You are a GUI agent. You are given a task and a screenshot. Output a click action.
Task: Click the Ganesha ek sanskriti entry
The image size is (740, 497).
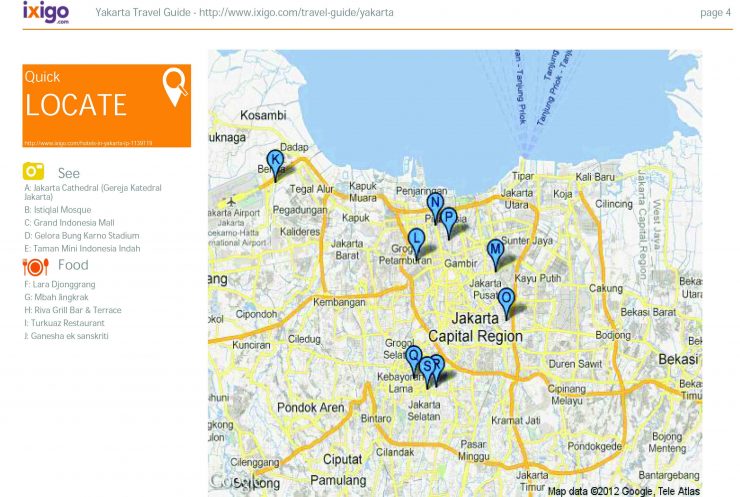point(66,336)
